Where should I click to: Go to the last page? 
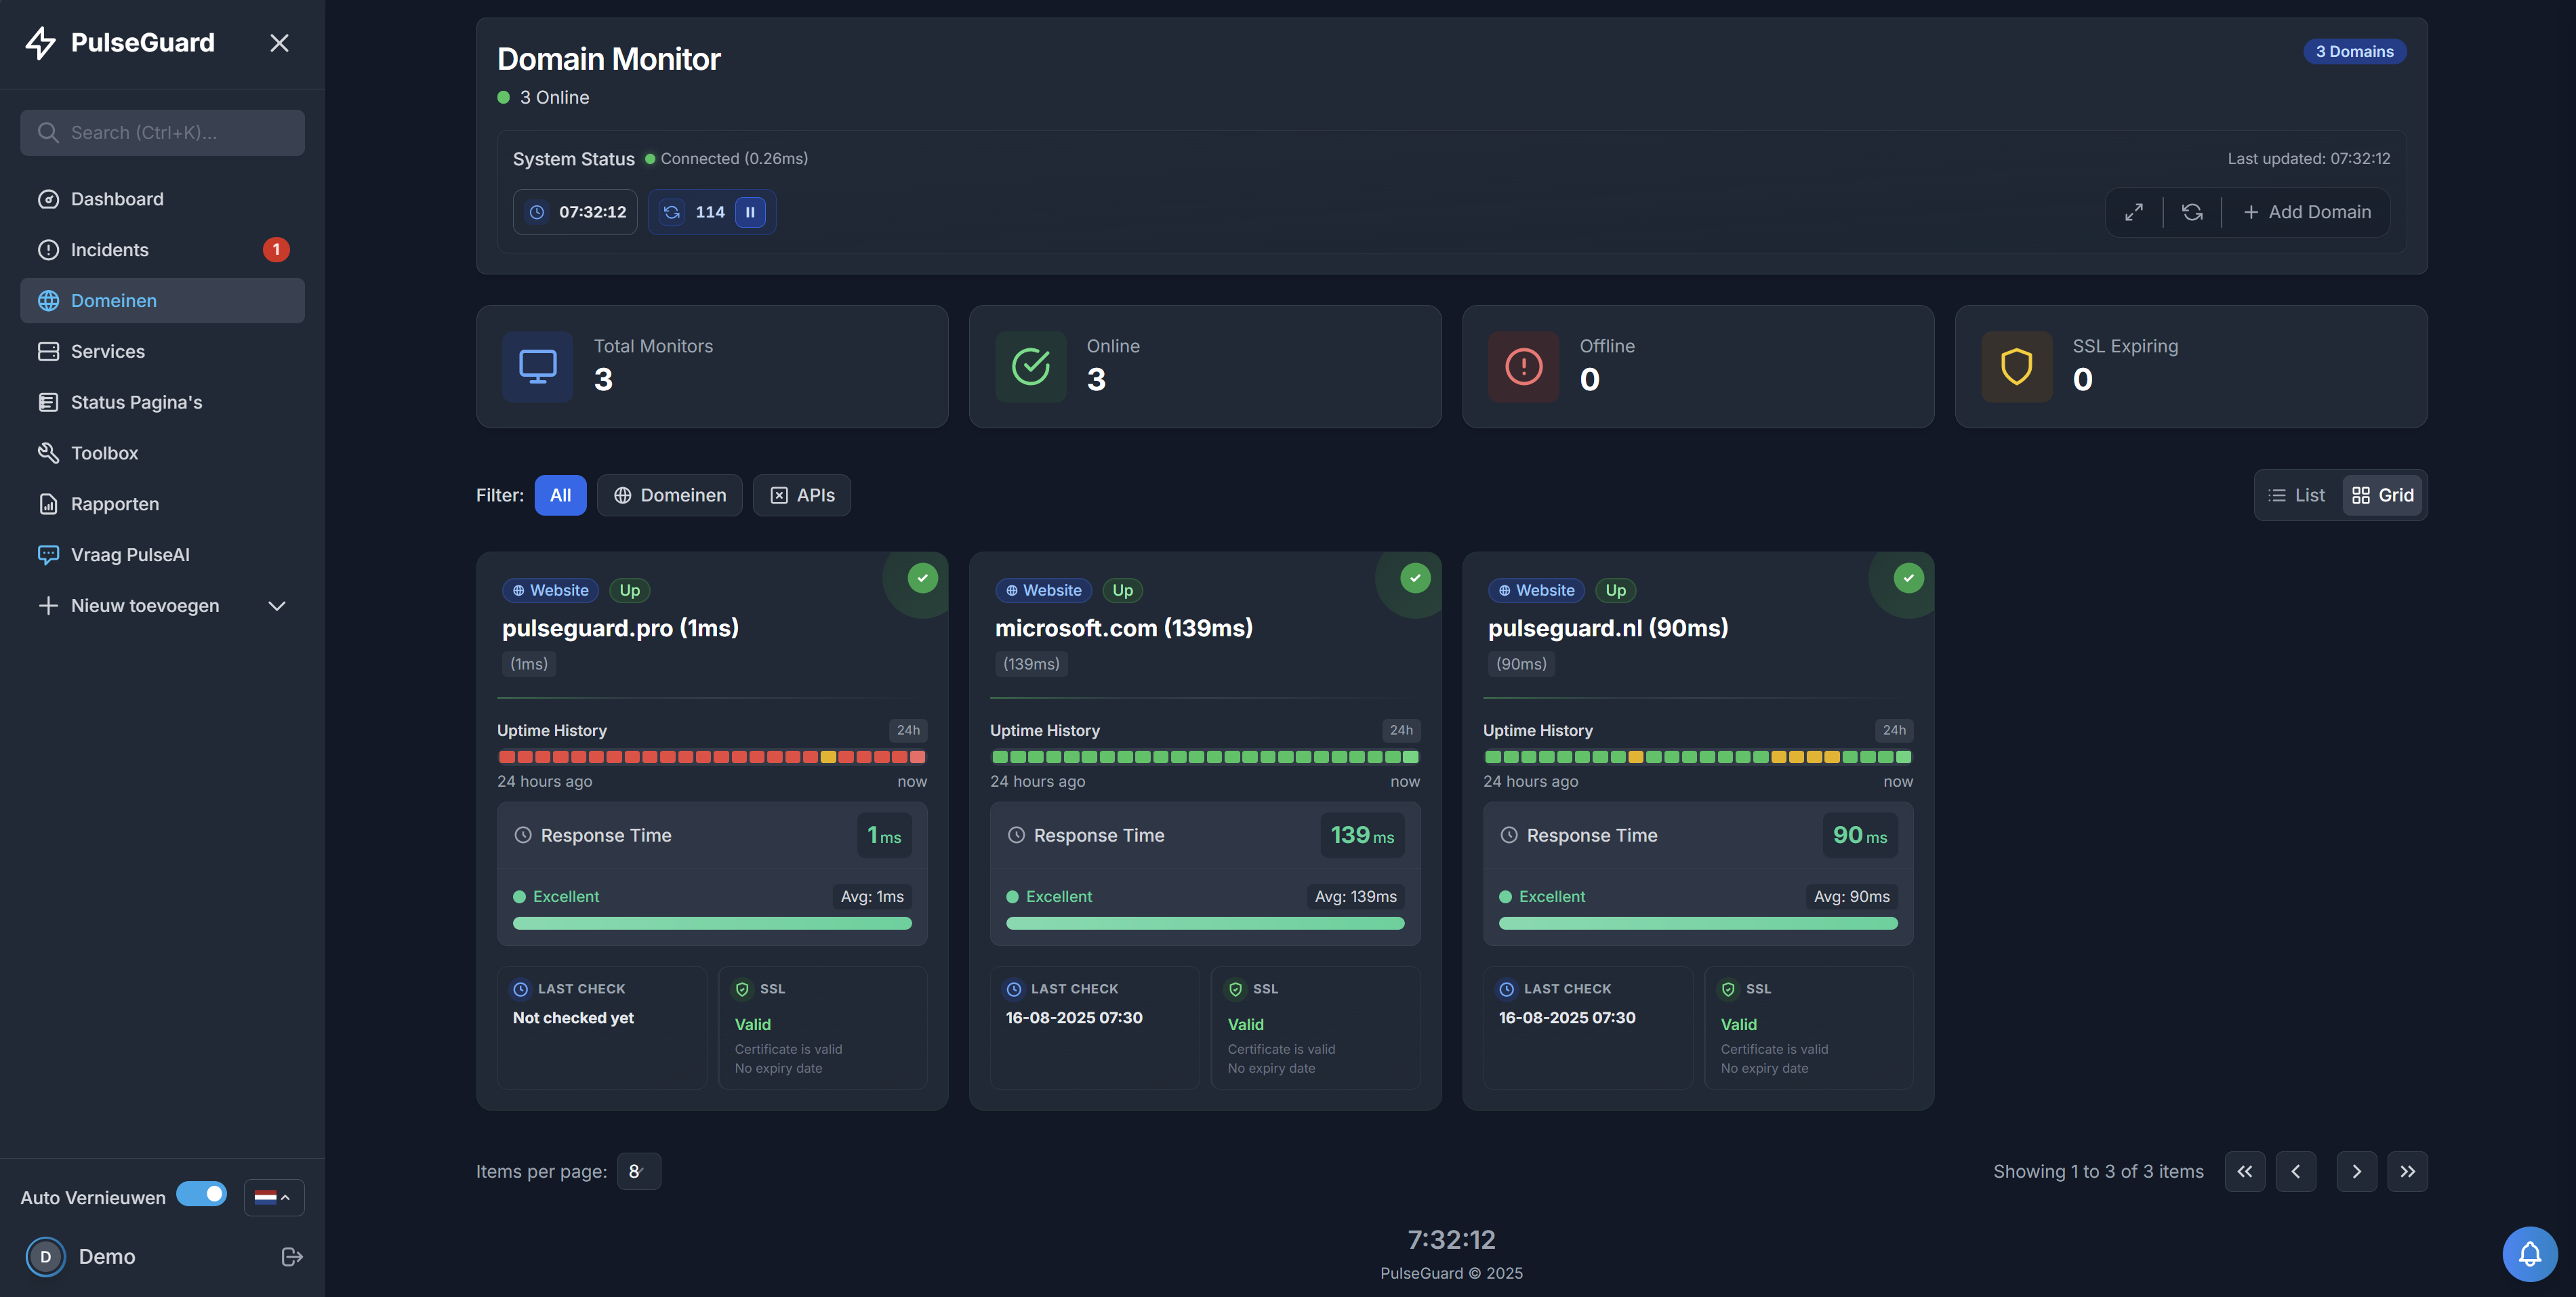pos(2408,1171)
